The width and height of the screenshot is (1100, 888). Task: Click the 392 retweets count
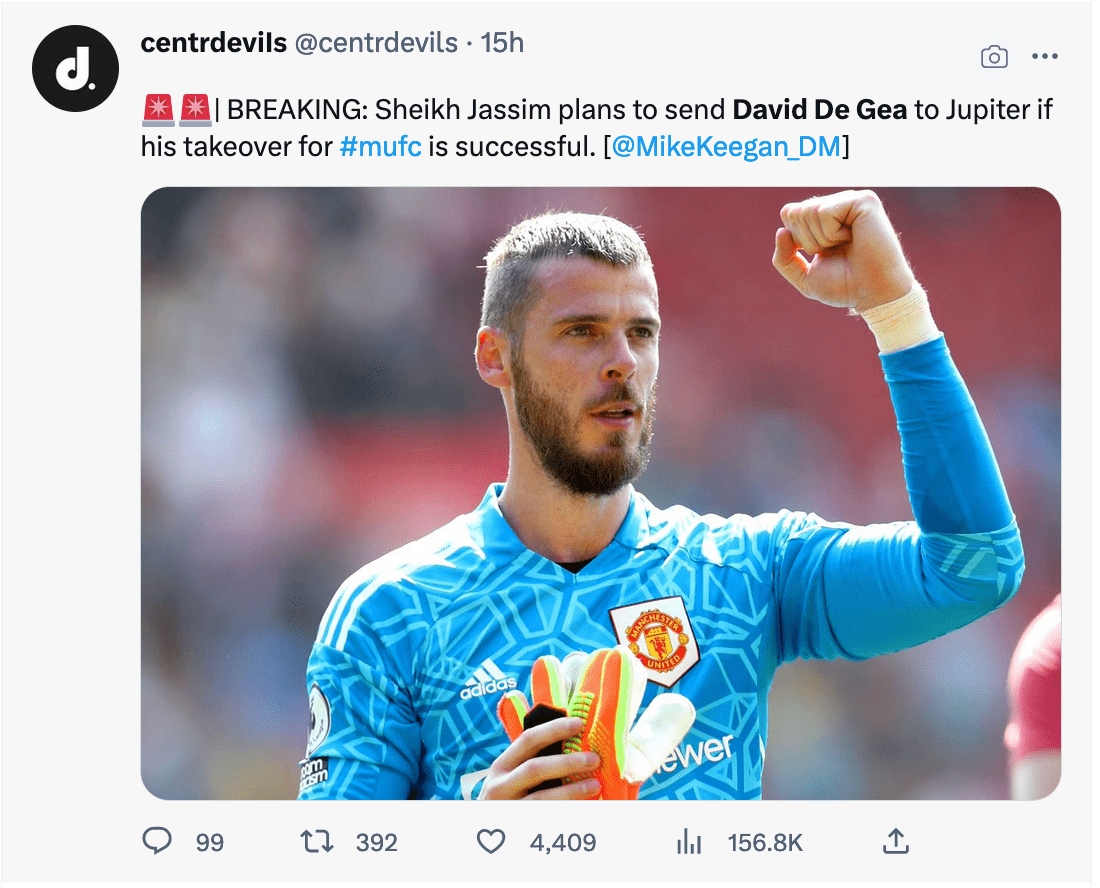point(377,843)
